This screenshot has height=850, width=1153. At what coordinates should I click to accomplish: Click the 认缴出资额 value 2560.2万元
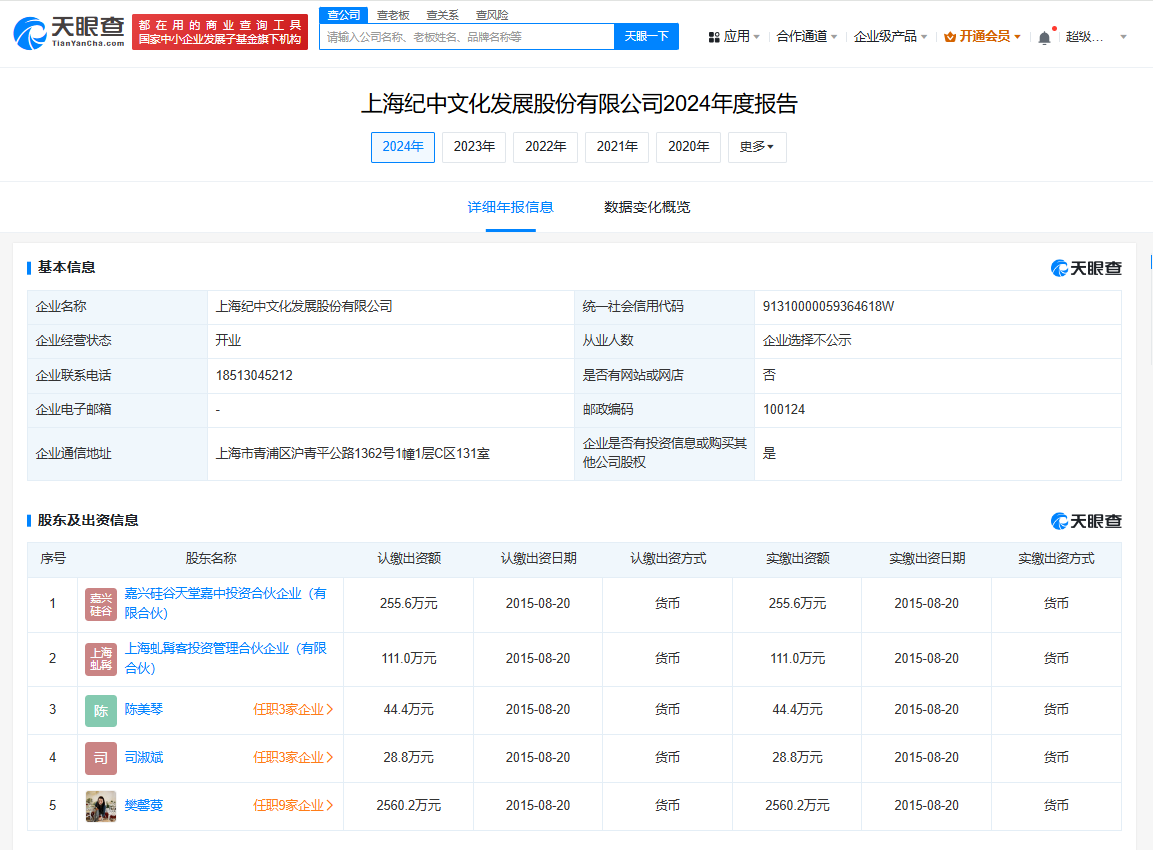409,805
